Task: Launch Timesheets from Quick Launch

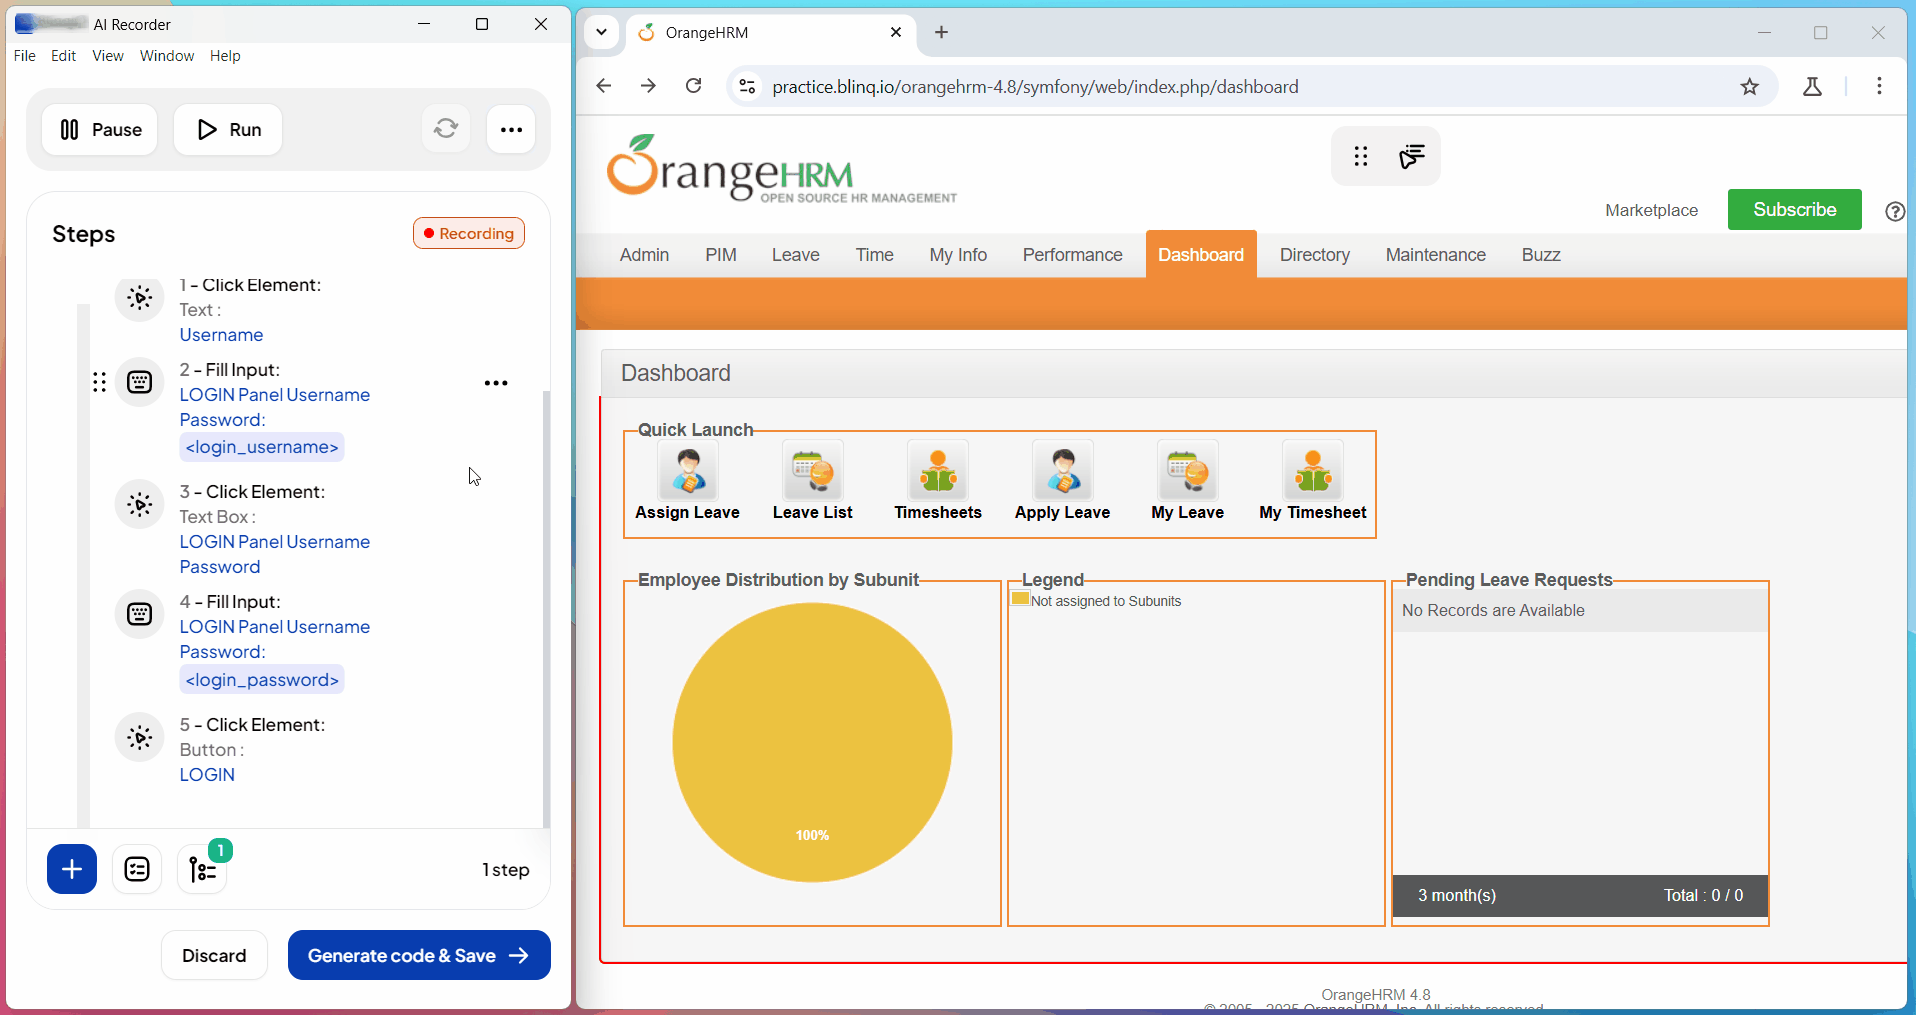Action: click(938, 481)
